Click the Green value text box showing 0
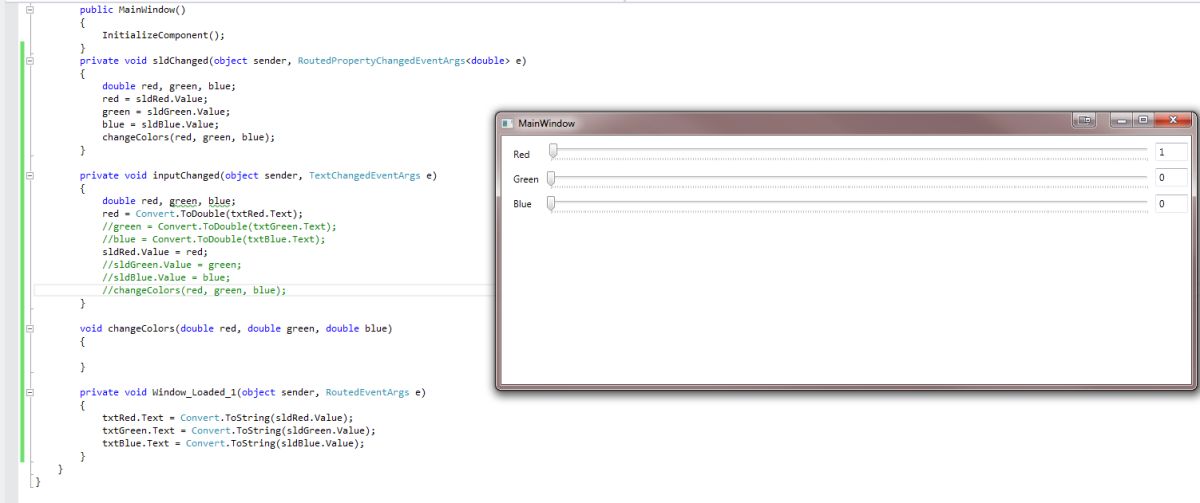This screenshot has width=1200, height=503. click(x=1170, y=178)
